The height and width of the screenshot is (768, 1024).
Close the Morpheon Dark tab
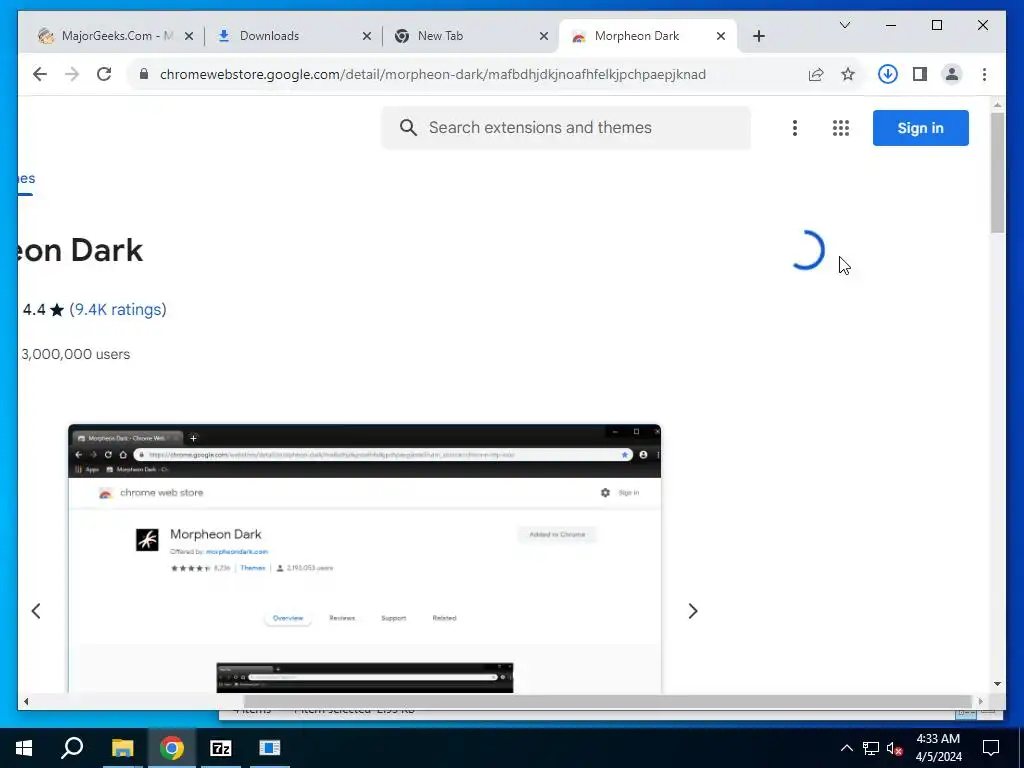pyautogui.click(x=721, y=37)
